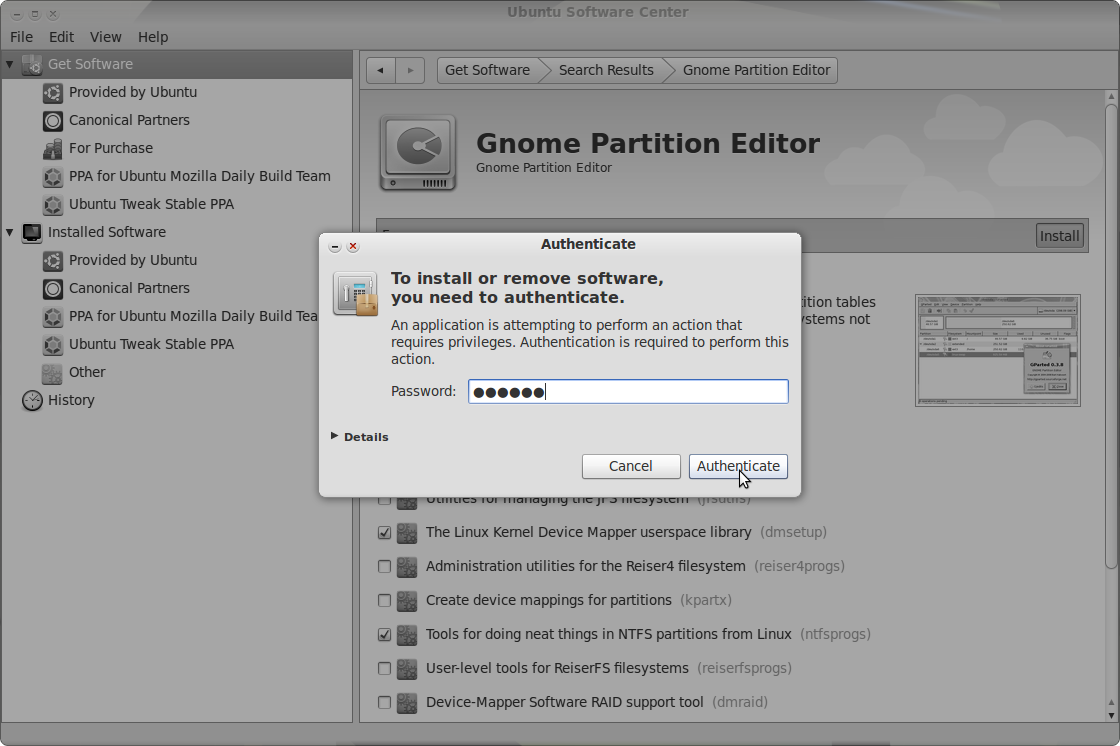Click 'Device-Mapper Software RAID support tool' text
Viewport: 1120px width, 746px height.
564,702
